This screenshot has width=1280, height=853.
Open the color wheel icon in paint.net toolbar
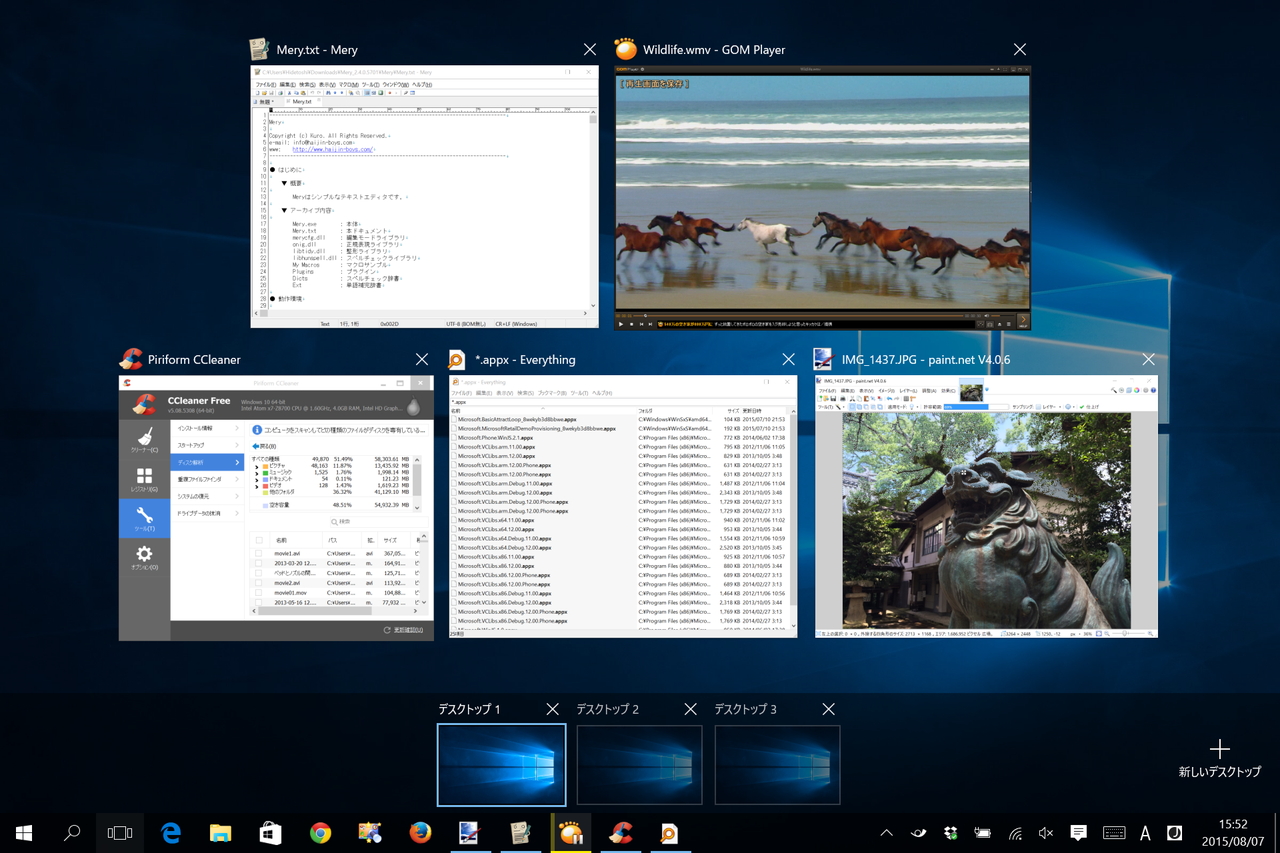tap(1135, 390)
